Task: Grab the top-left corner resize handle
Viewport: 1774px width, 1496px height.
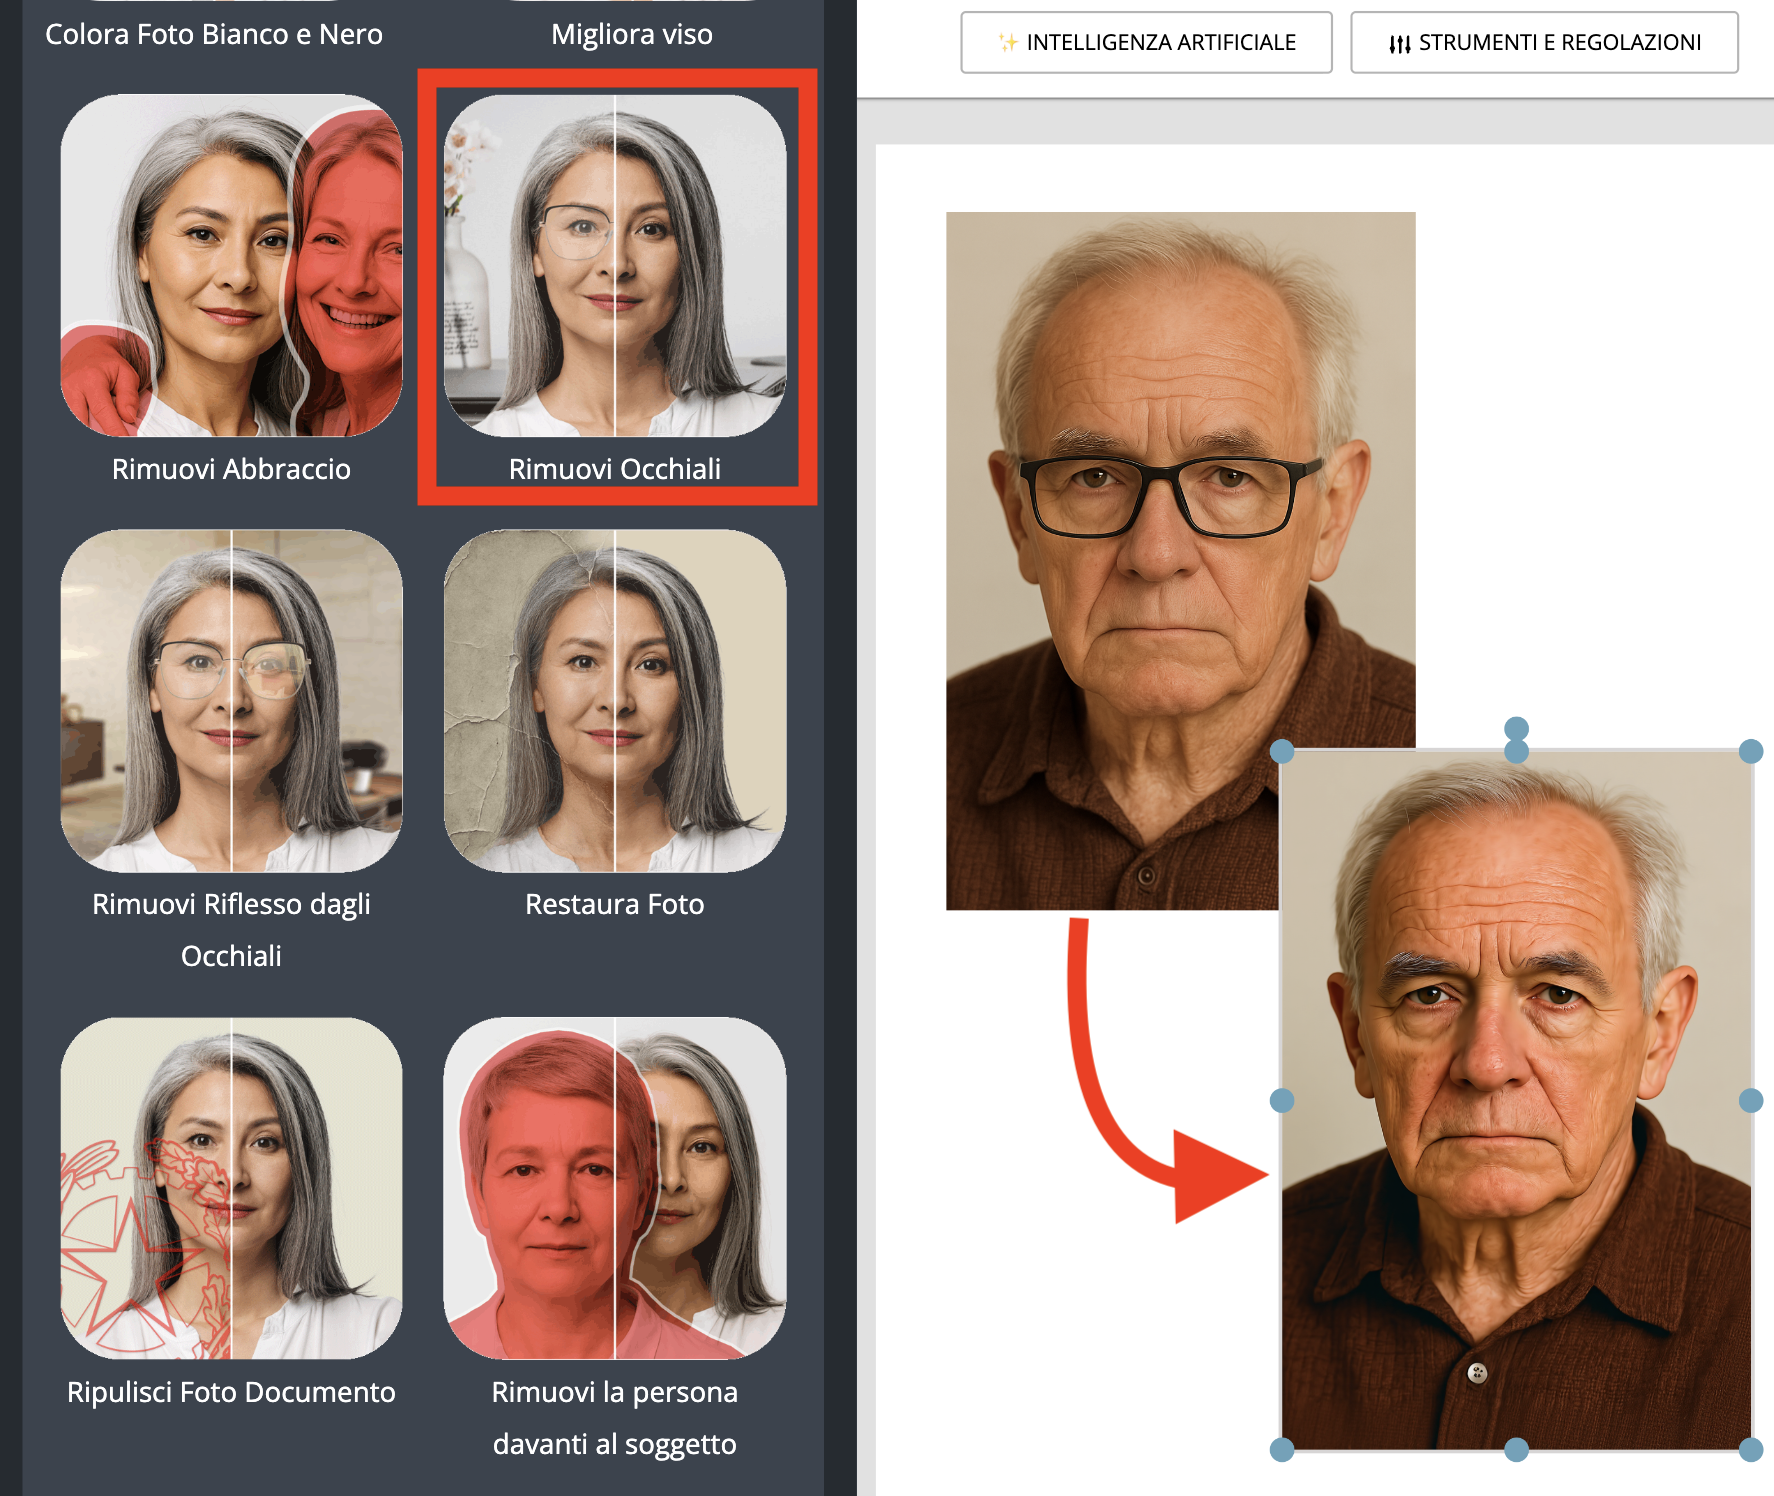Action: pos(1282,751)
